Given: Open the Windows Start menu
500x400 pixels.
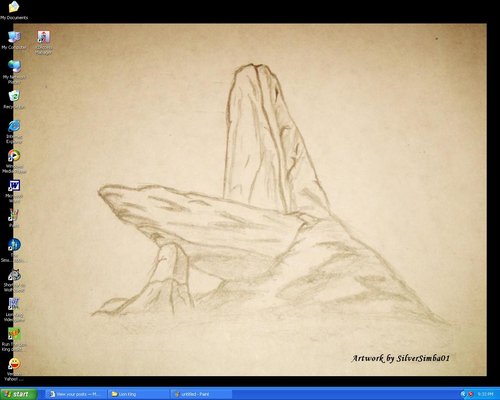Looking at the screenshot, I should [18, 394].
